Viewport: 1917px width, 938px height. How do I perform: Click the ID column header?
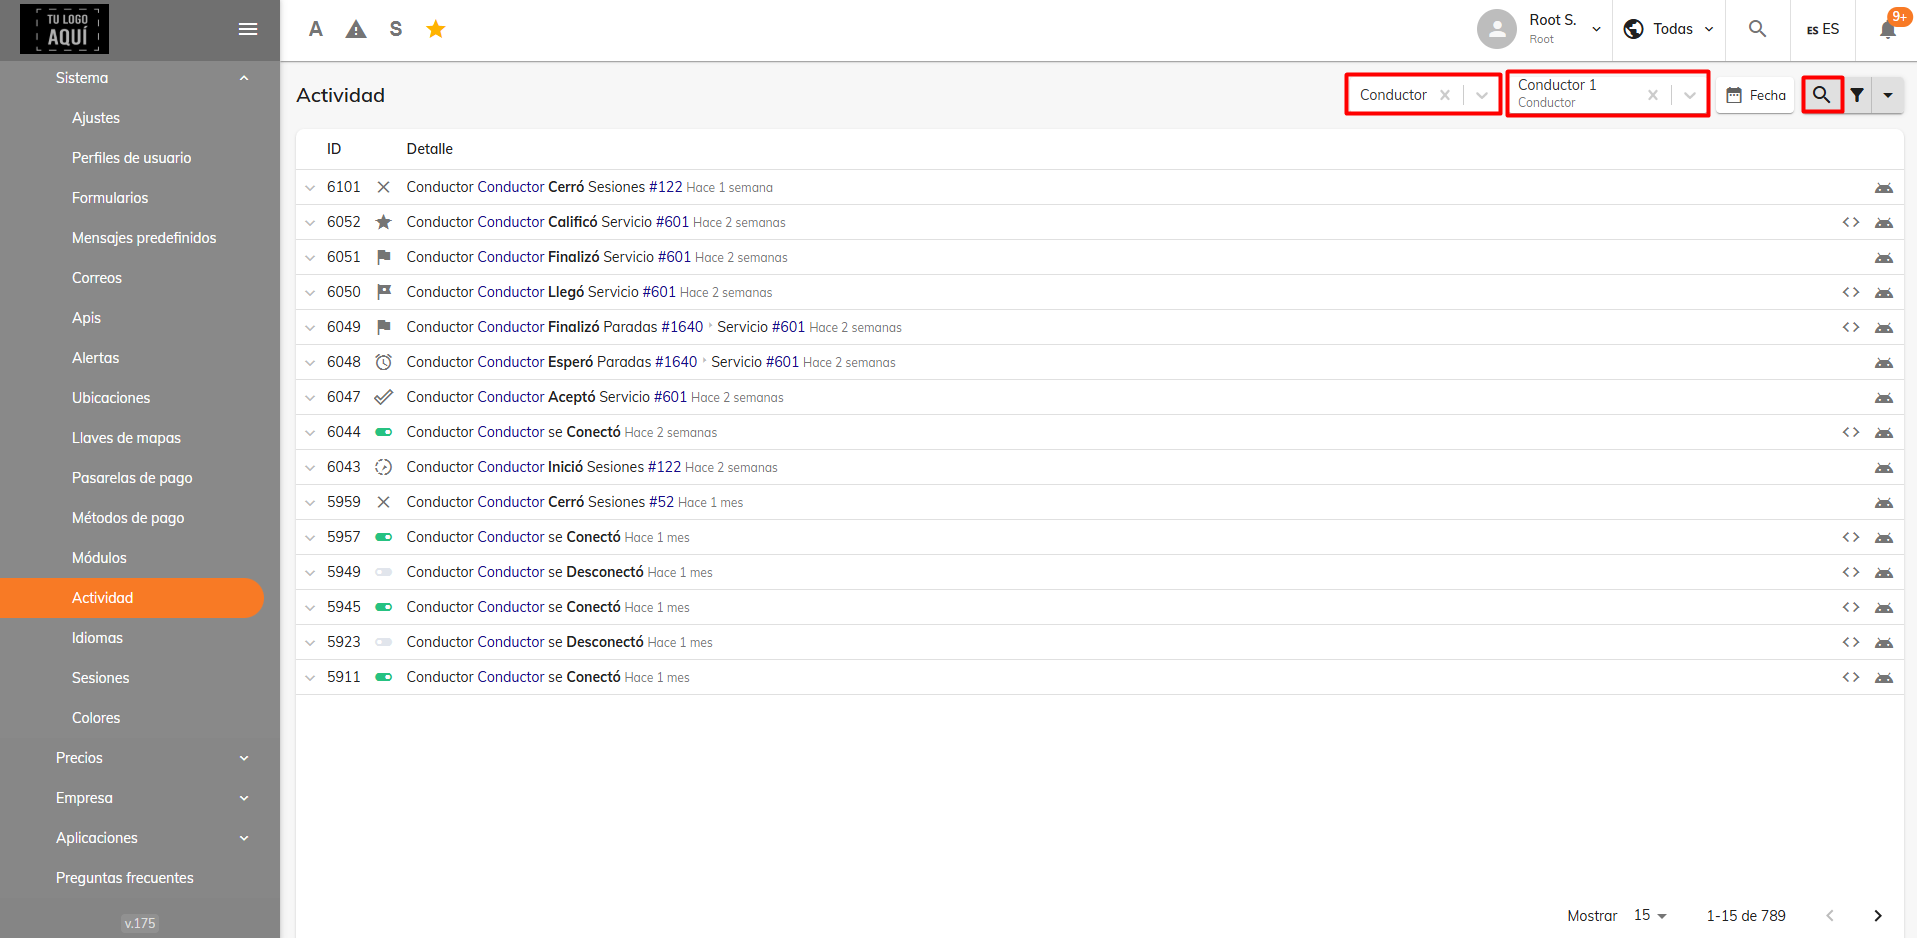point(334,149)
